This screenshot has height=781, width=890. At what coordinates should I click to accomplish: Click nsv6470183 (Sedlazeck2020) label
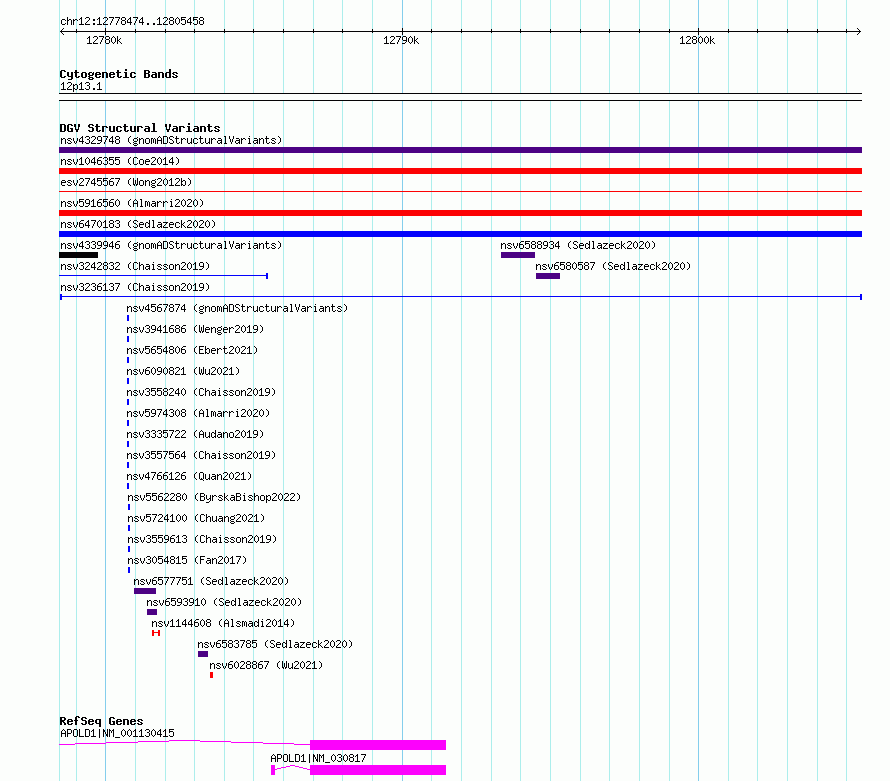click(138, 224)
